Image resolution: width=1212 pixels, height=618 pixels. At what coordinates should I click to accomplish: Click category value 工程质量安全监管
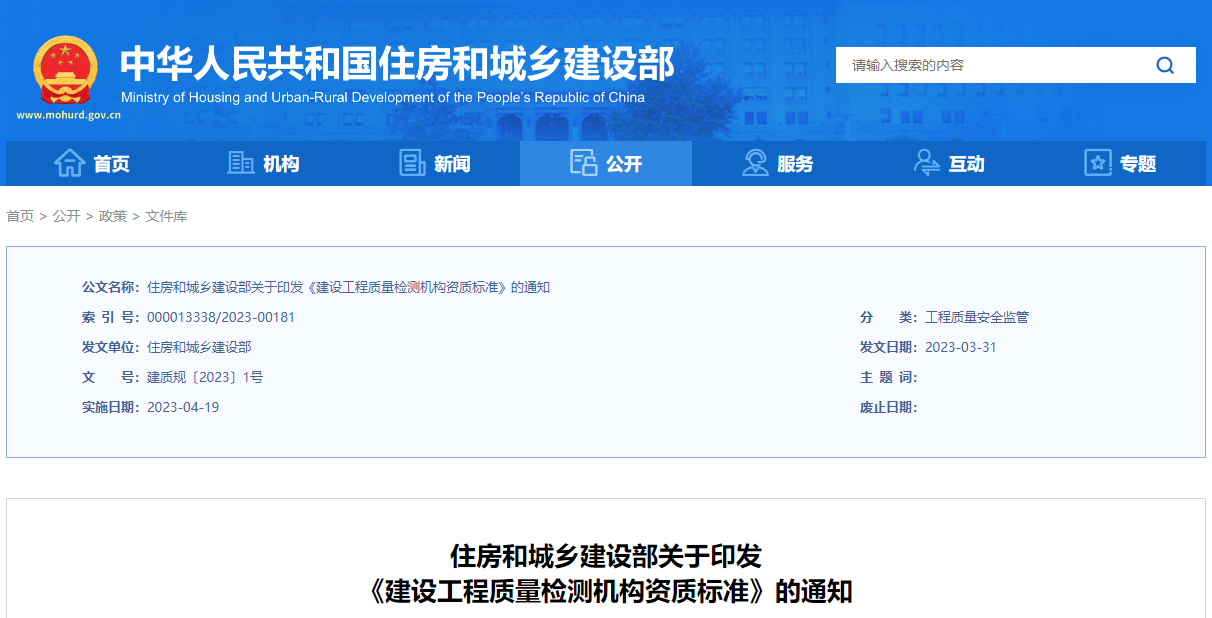point(977,317)
